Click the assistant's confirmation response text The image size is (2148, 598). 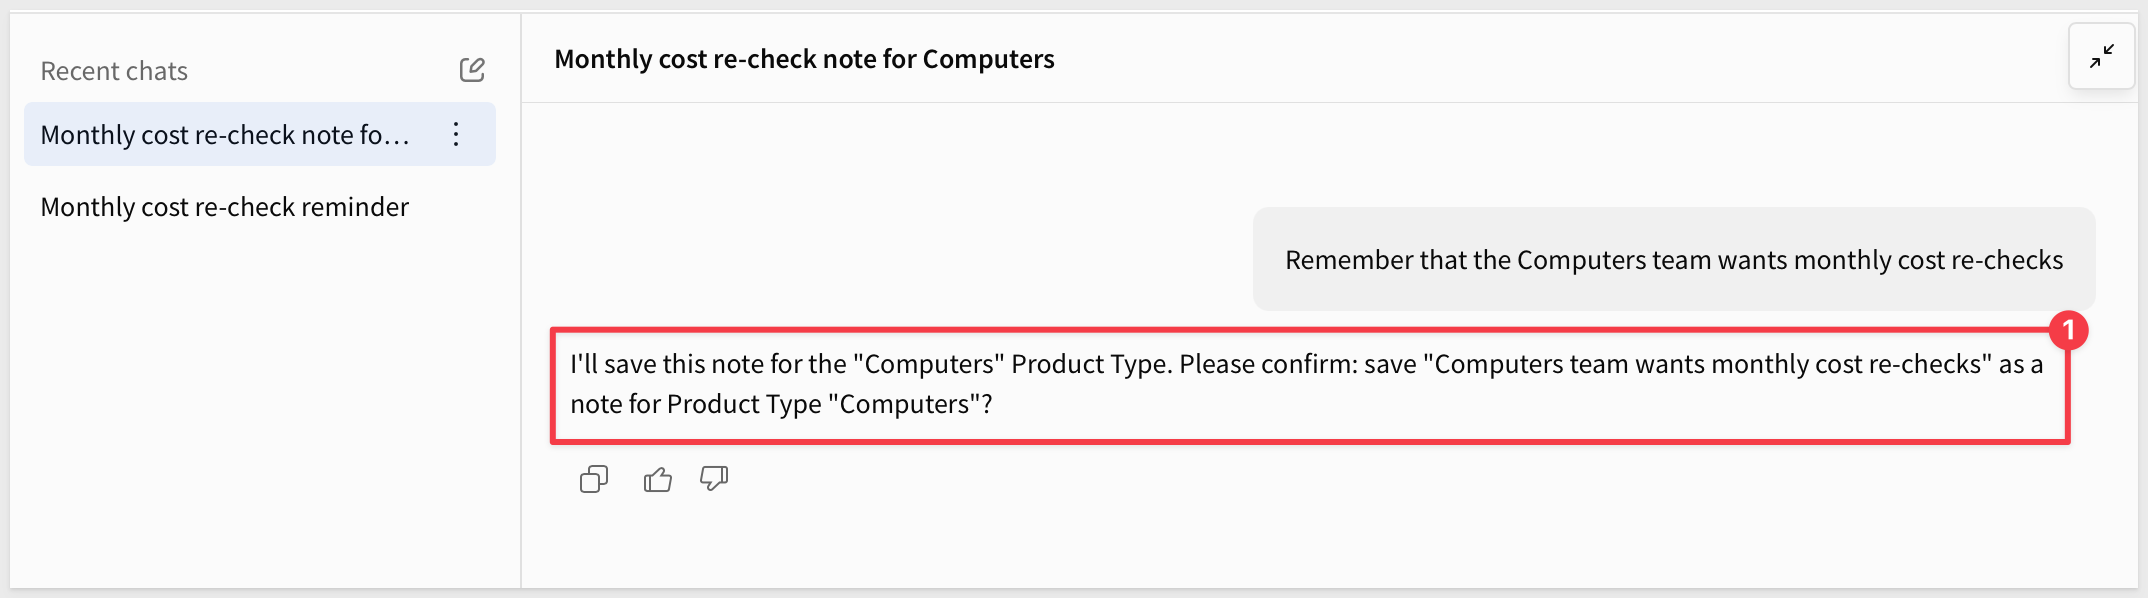1310,385
